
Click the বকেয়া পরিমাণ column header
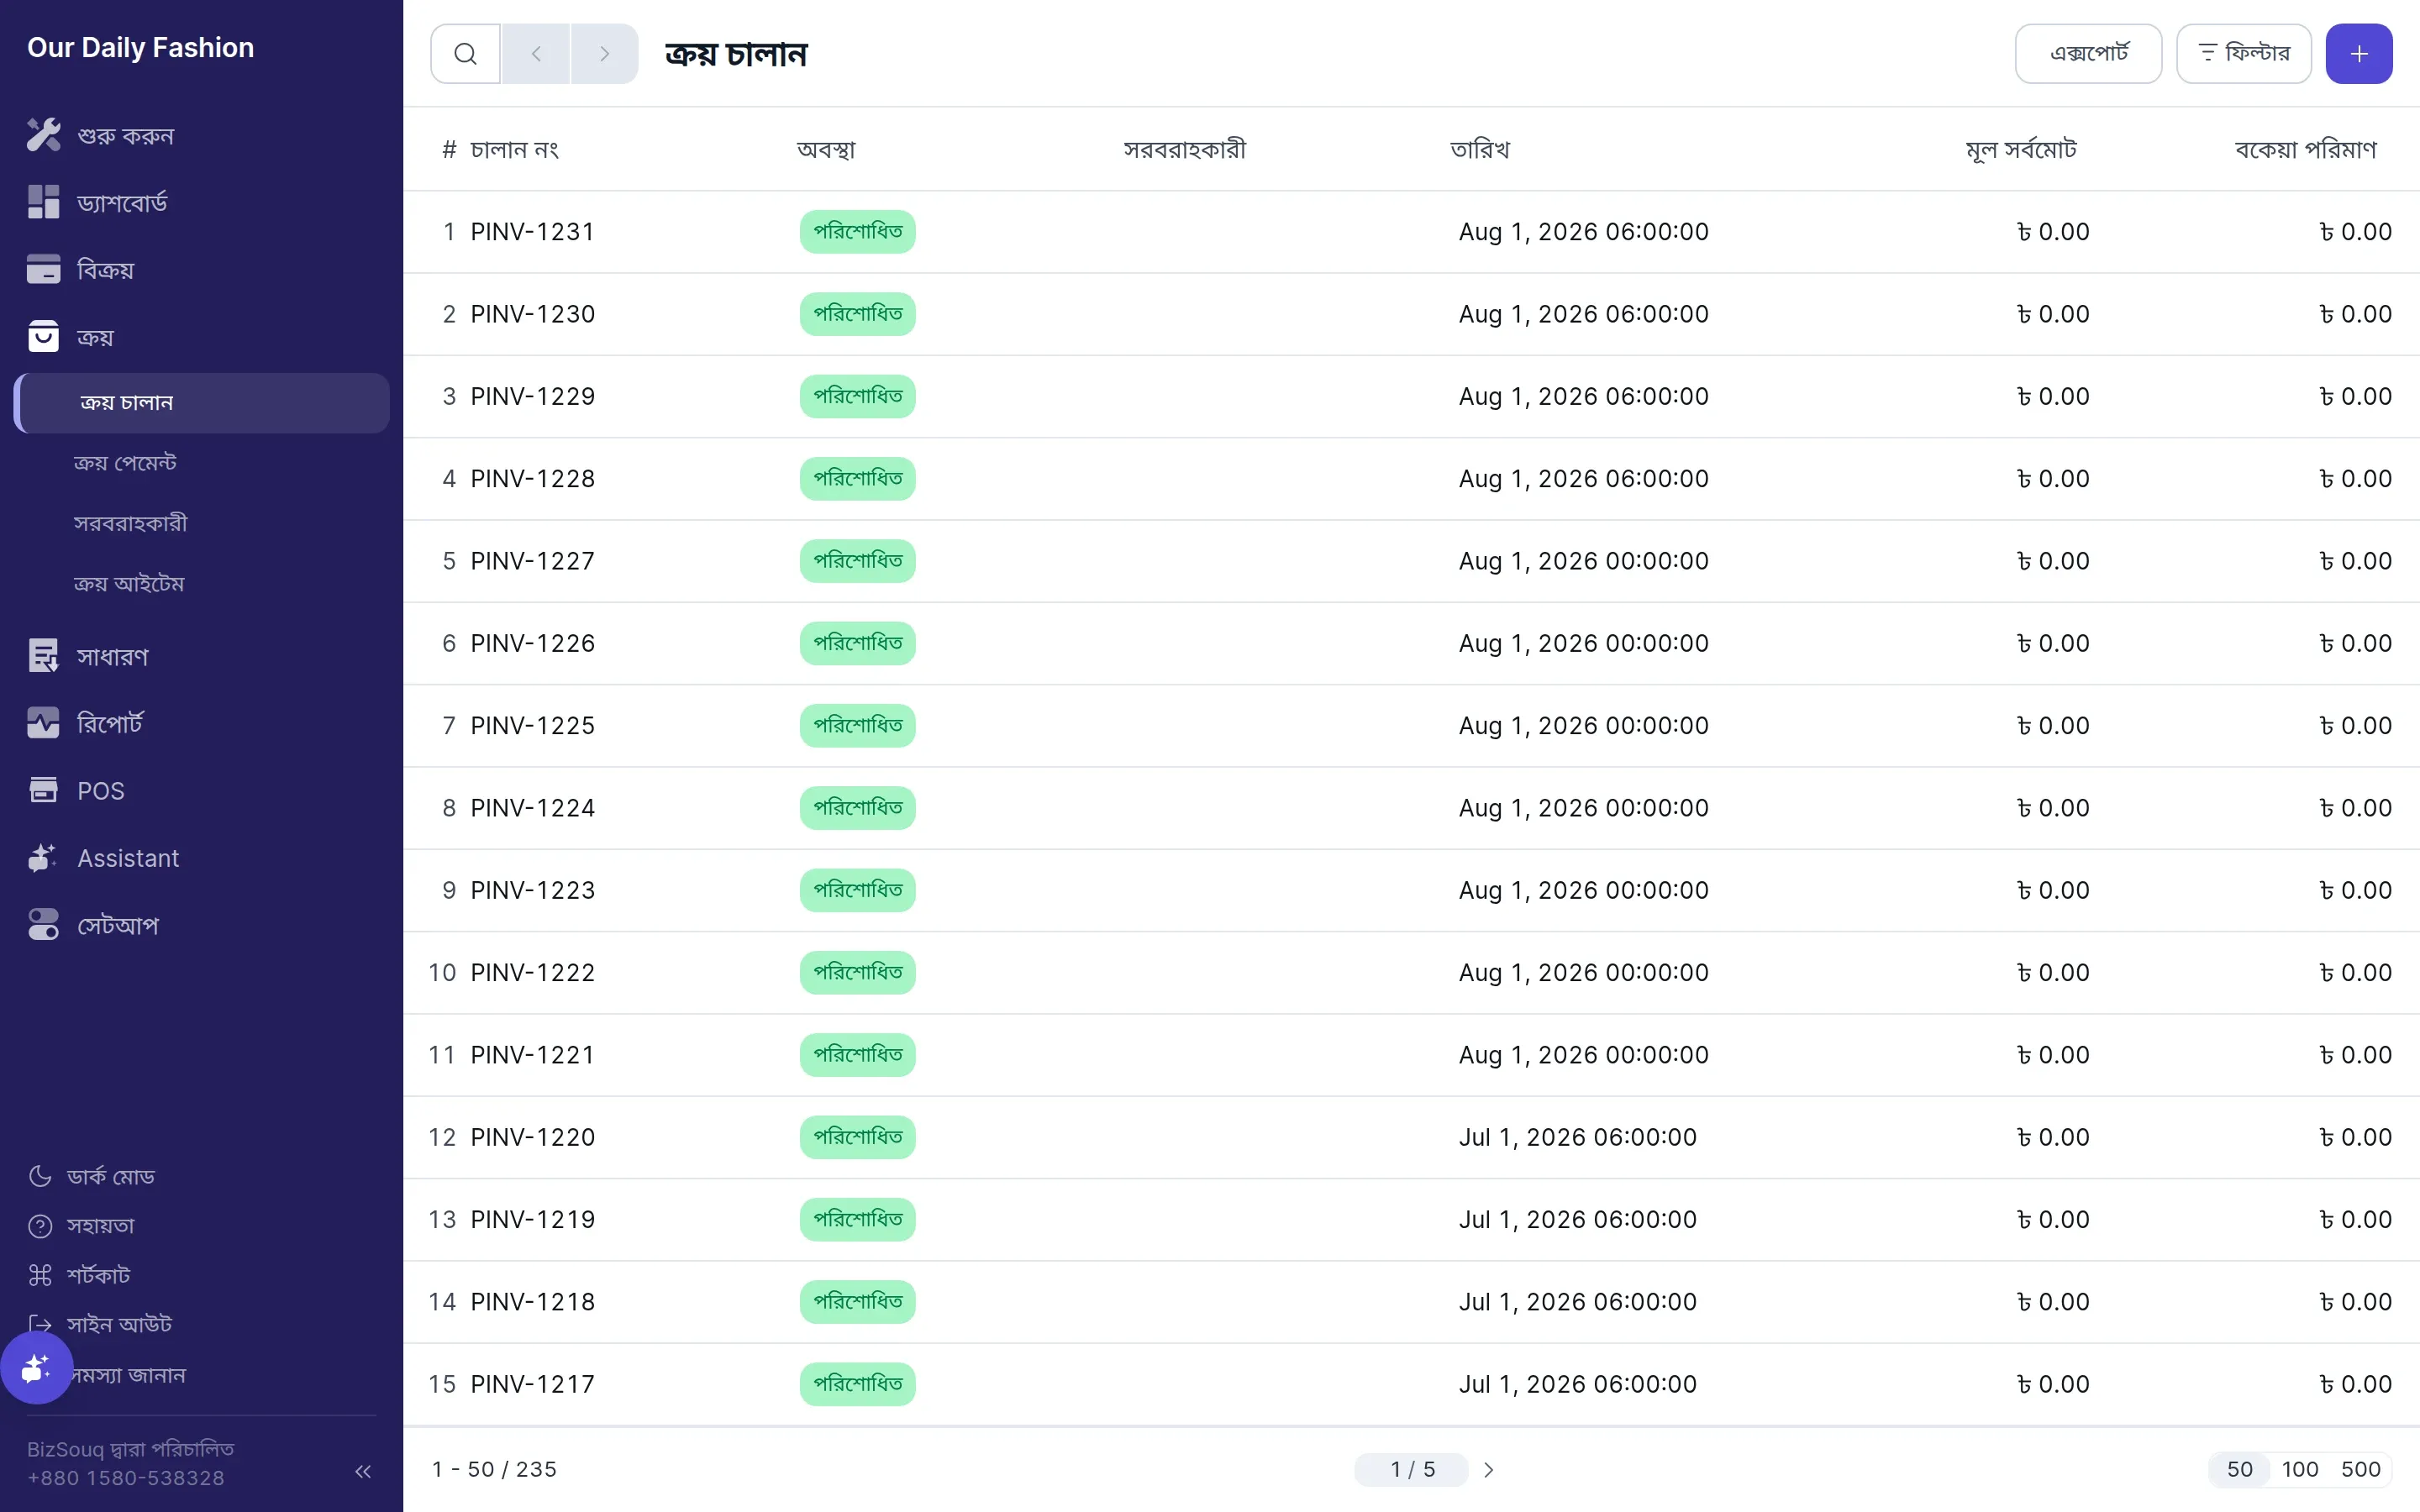pyautogui.click(x=2305, y=149)
